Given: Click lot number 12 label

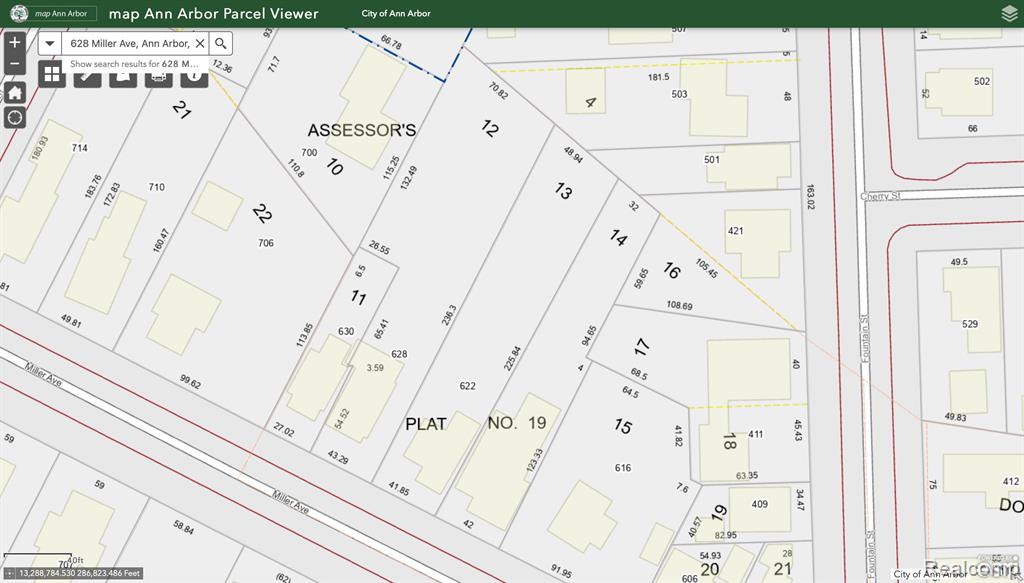Looking at the screenshot, I should click(490, 128).
